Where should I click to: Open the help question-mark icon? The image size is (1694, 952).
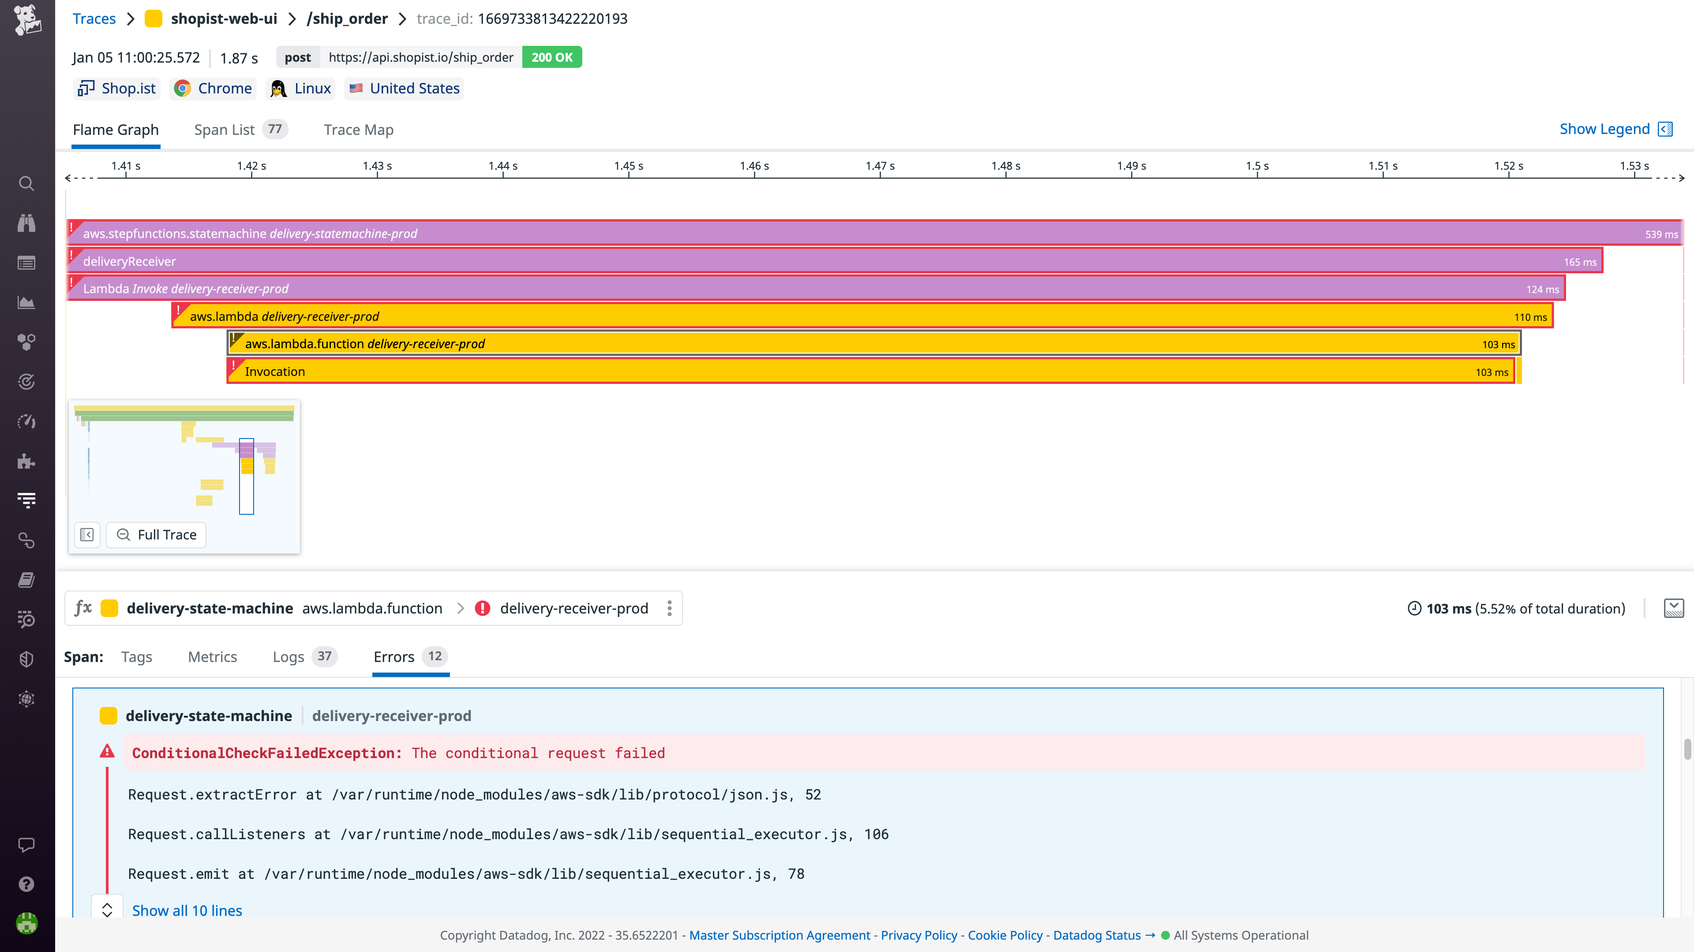pyautogui.click(x=26, y=883)
